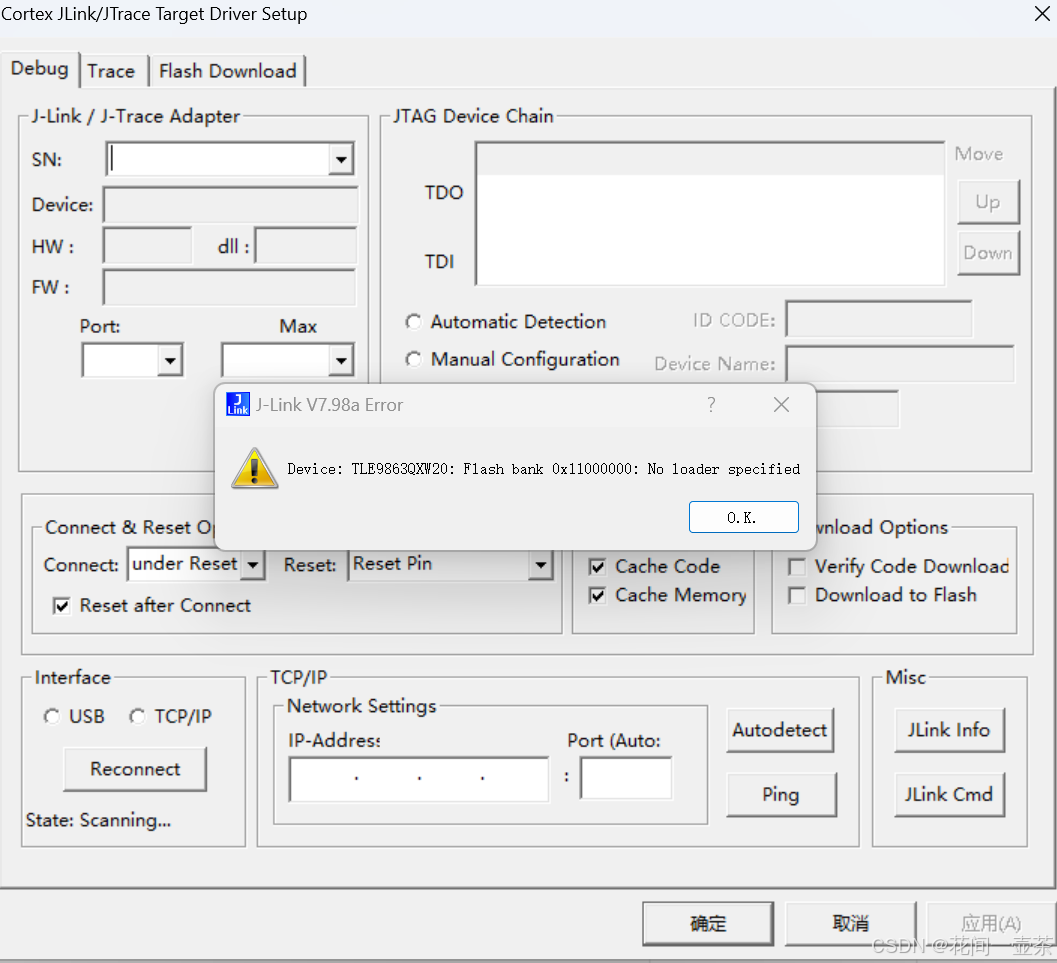Switch to the Debug tab

(40, 69)
